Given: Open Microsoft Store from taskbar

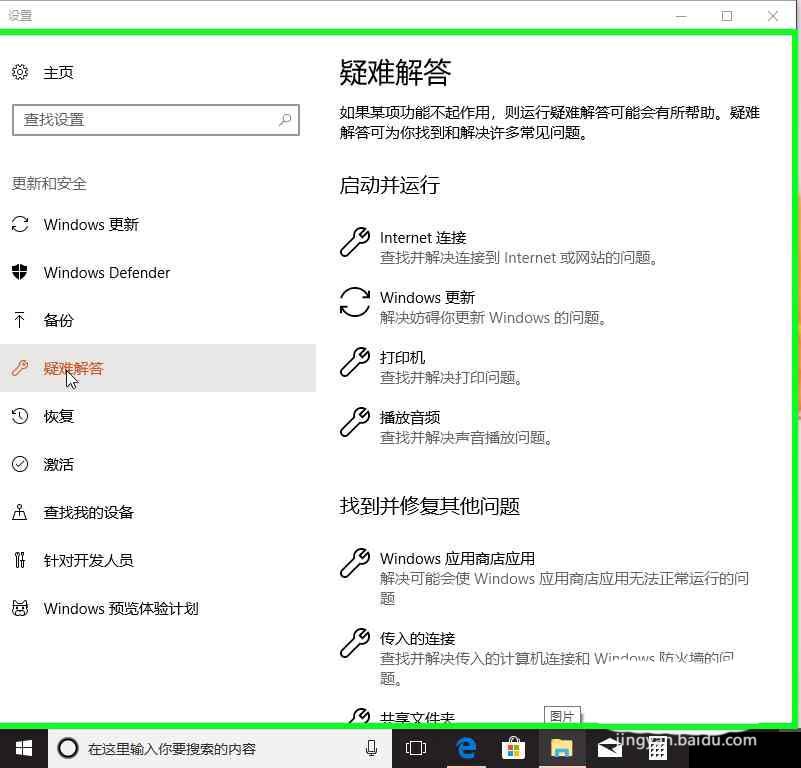Looking at the screenshot, I should tap(513, 749).
